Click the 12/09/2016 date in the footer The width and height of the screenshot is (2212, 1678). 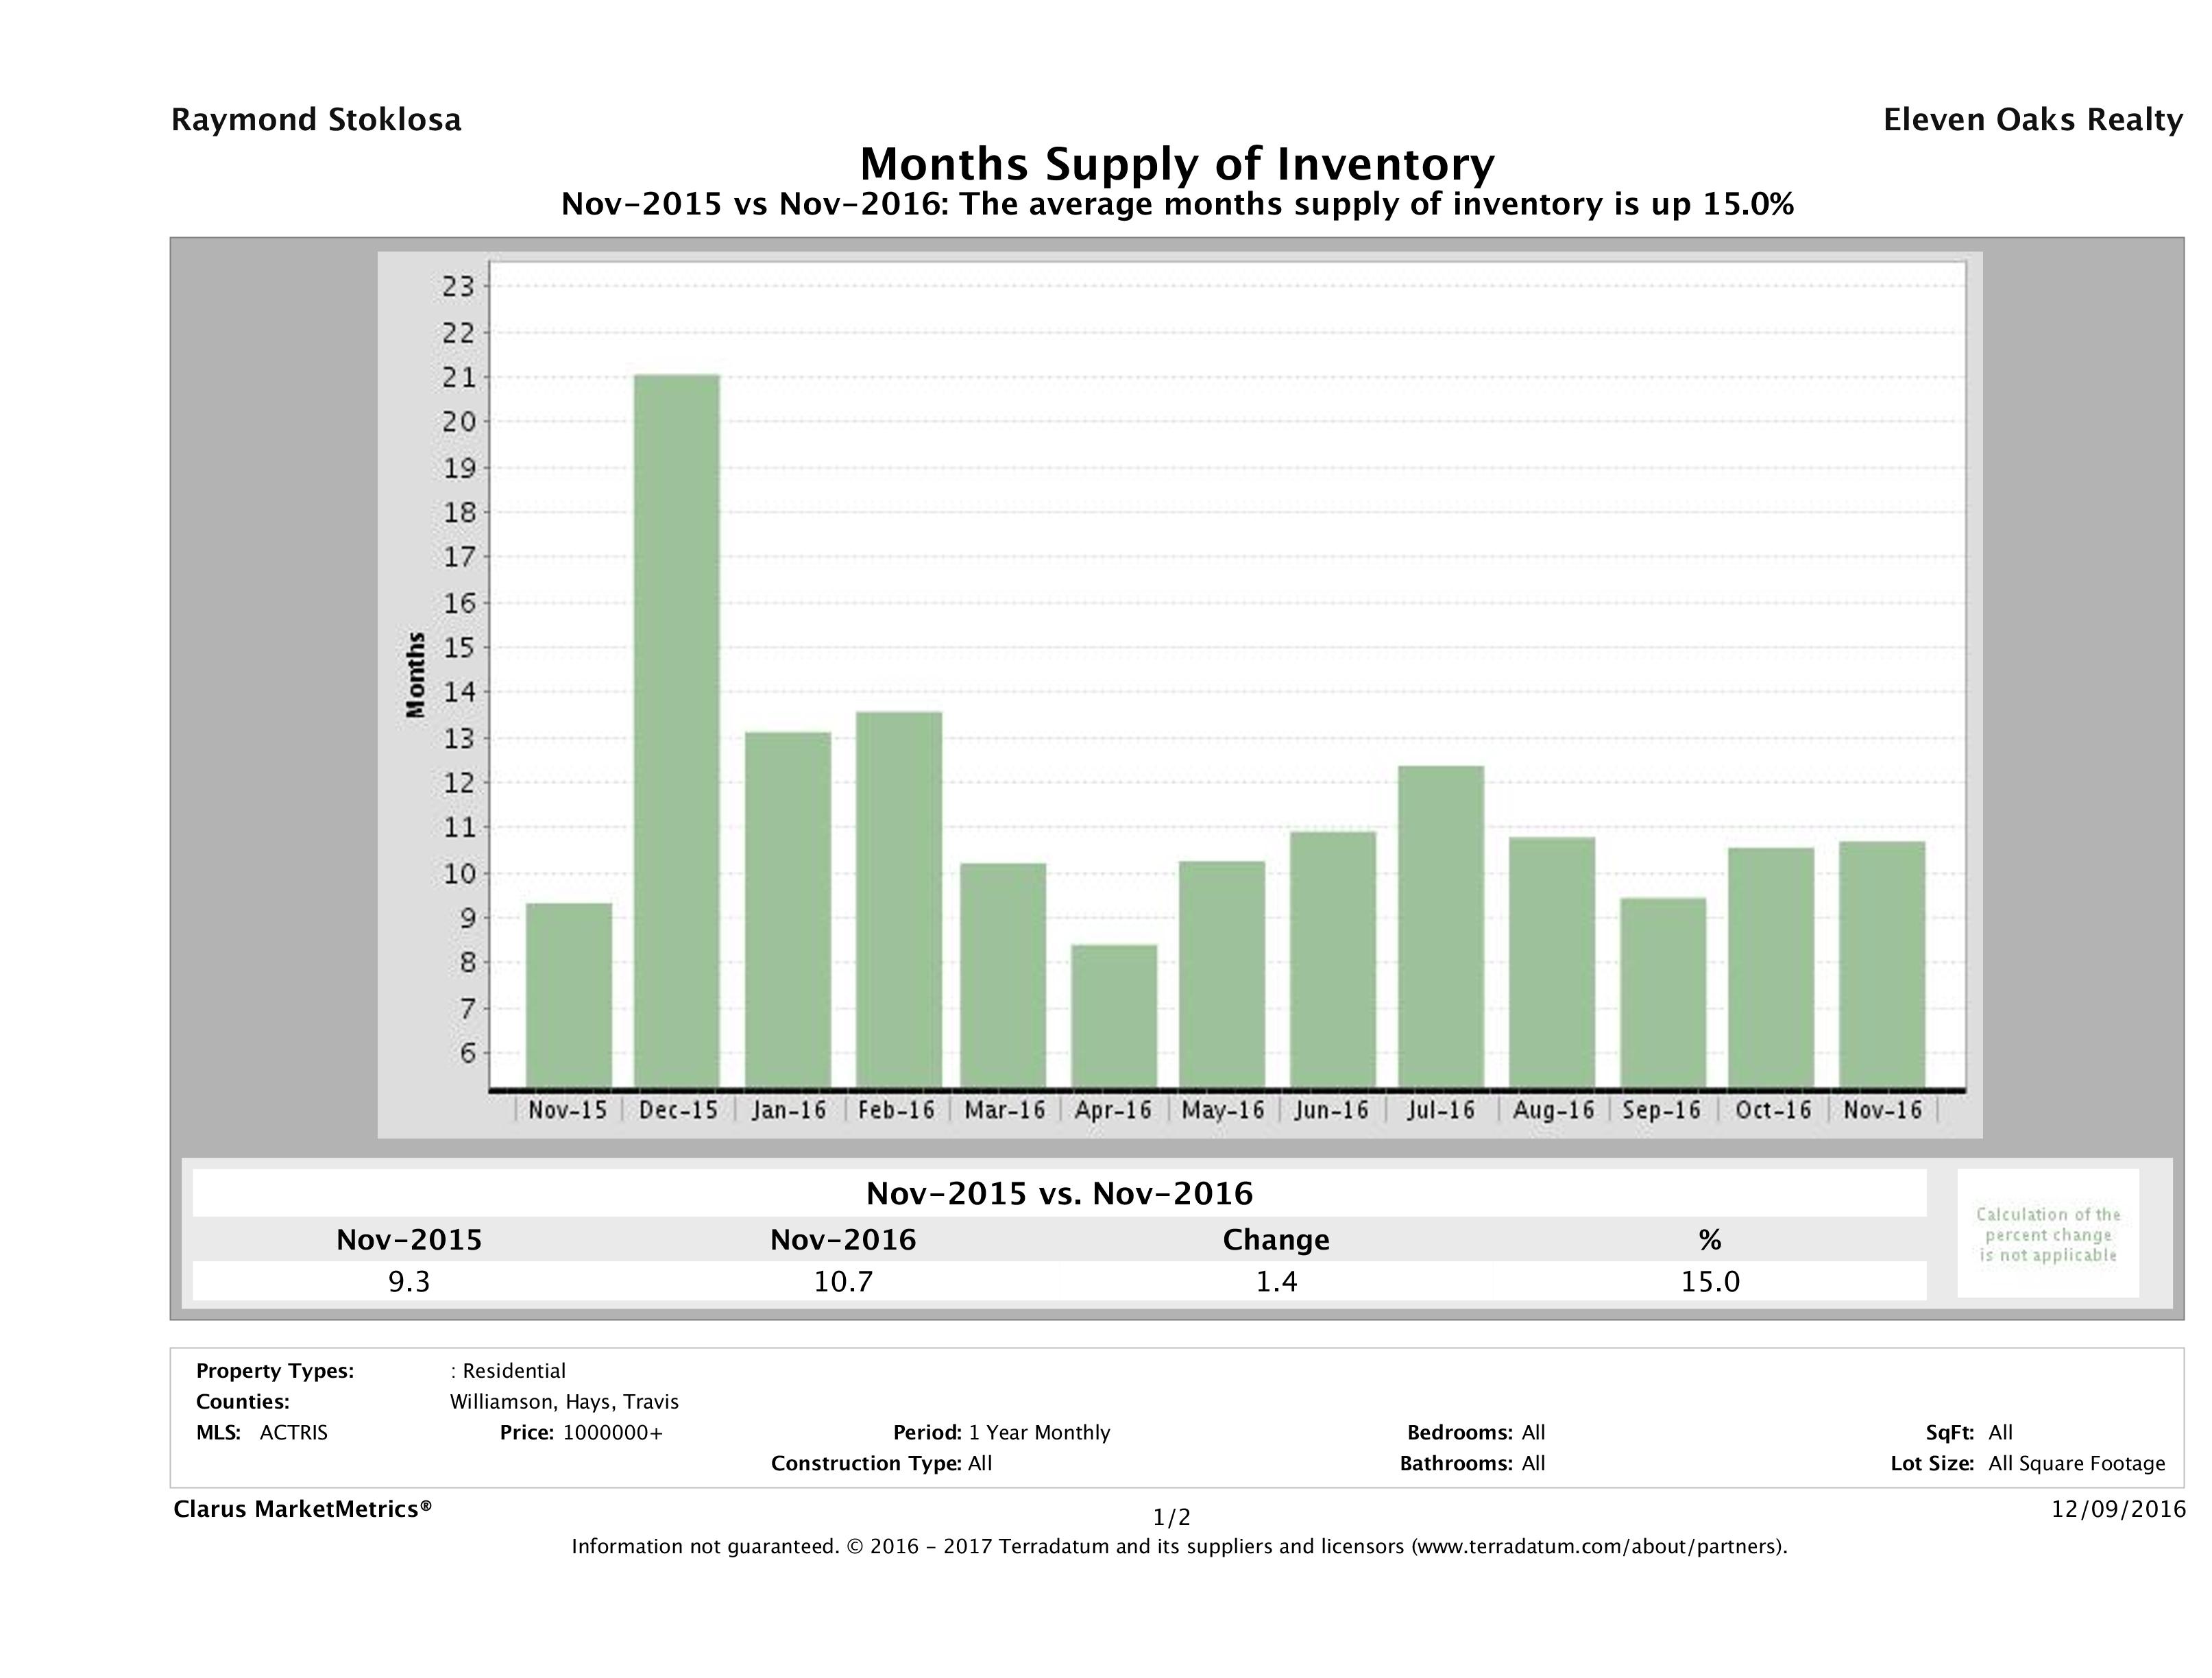click(x=2118, y=1509)
